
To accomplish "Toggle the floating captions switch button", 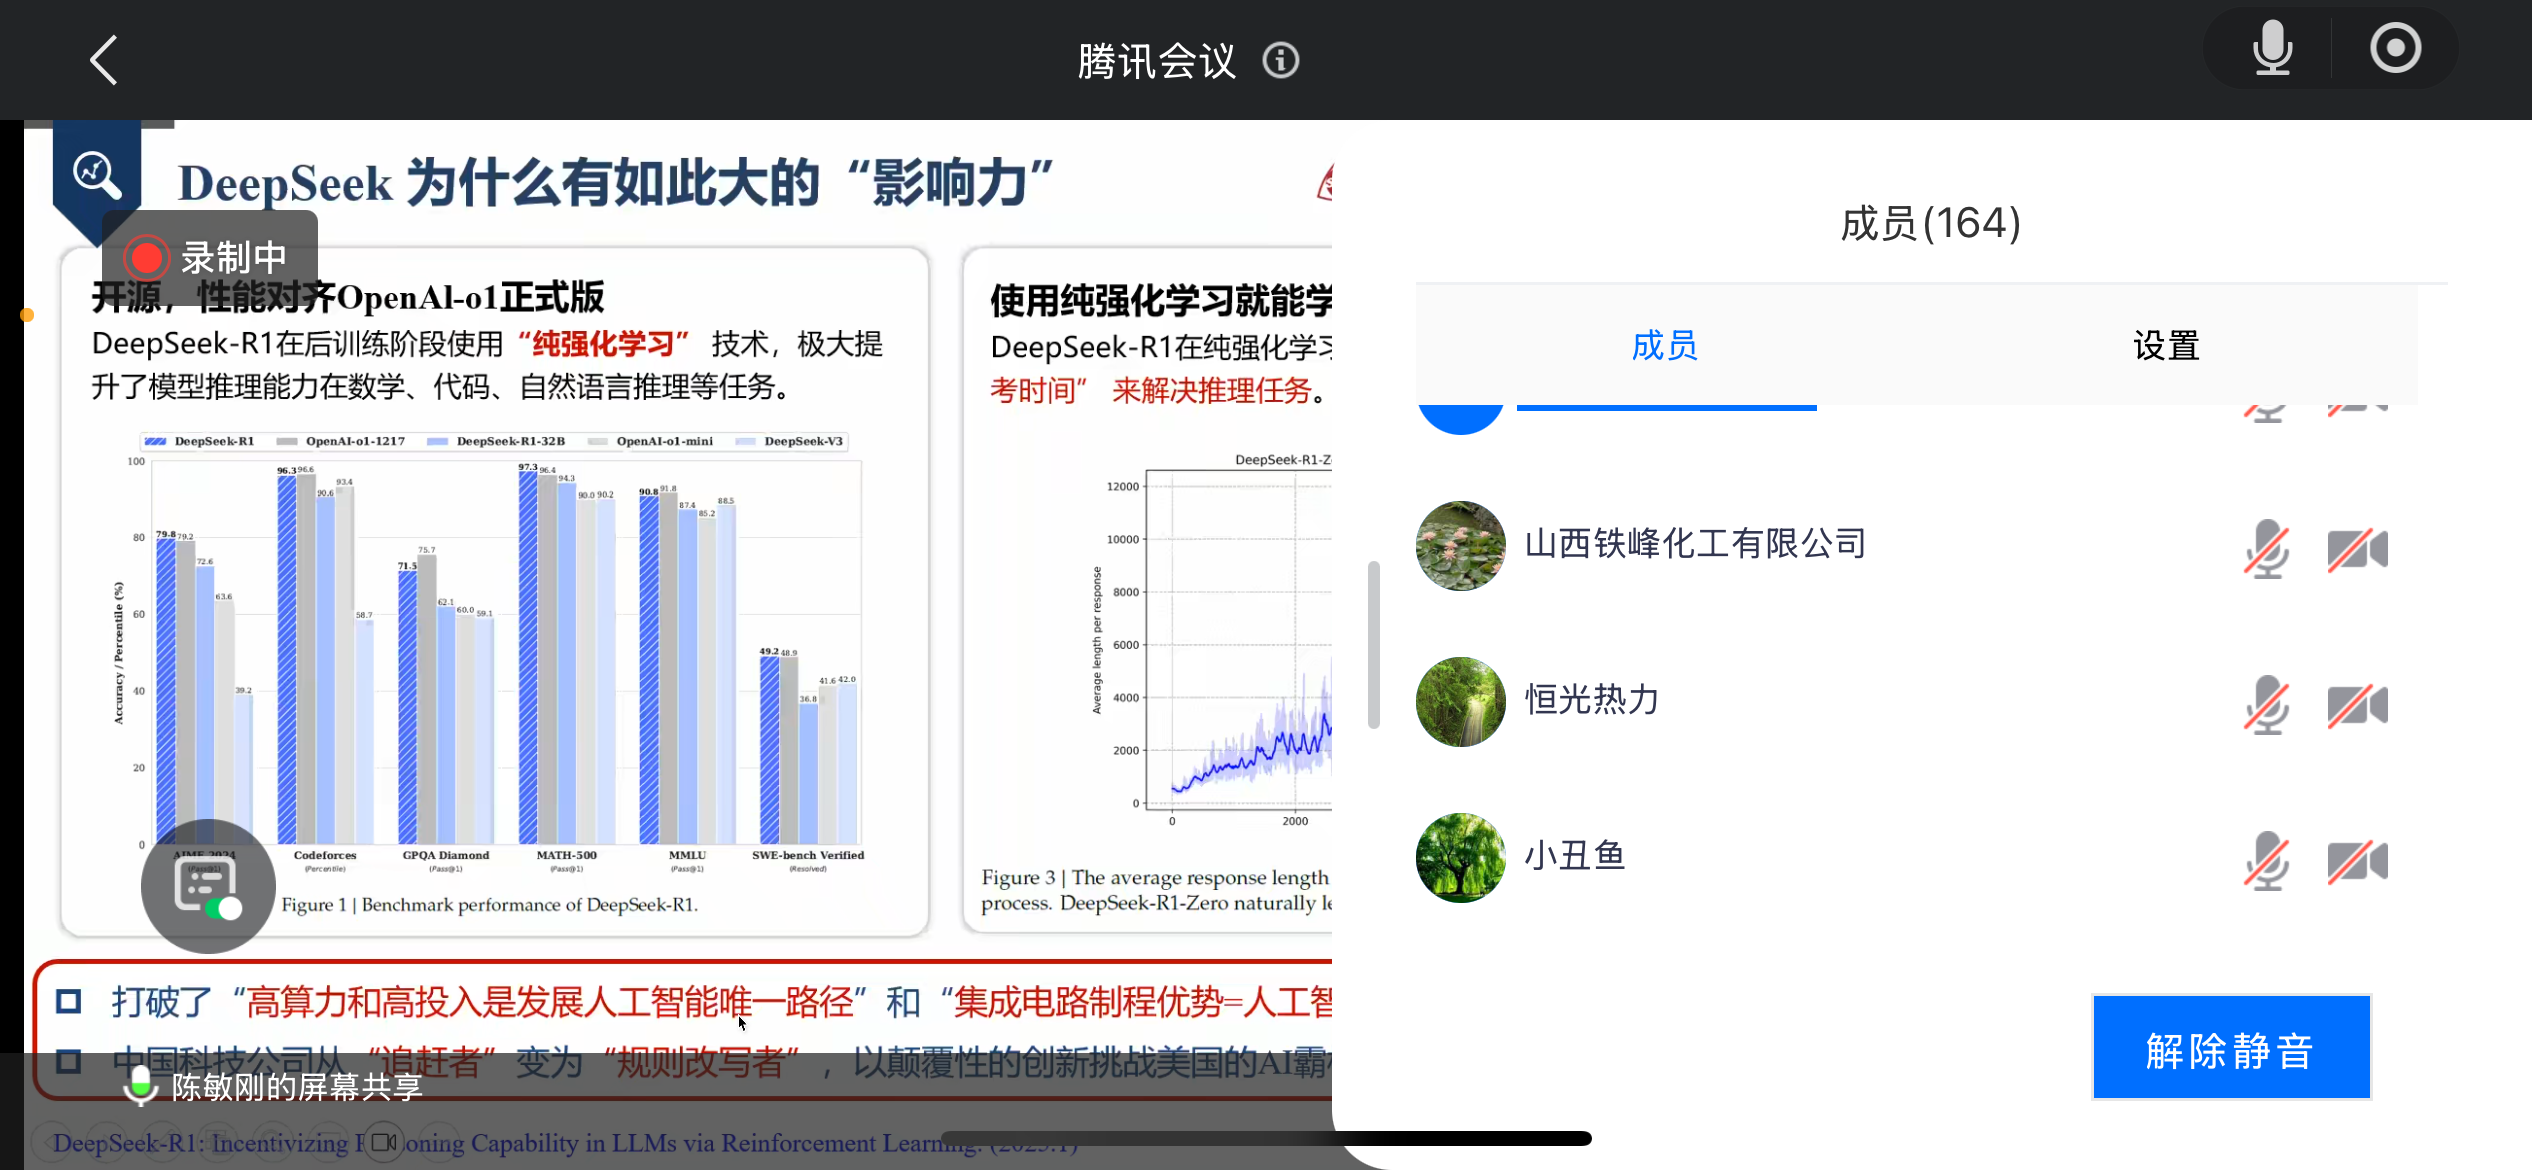I will (x=208, y=886).
